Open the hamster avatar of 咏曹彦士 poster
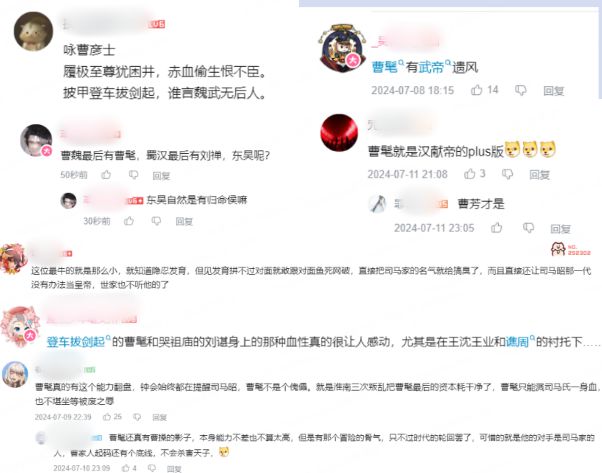 point(33,31)
